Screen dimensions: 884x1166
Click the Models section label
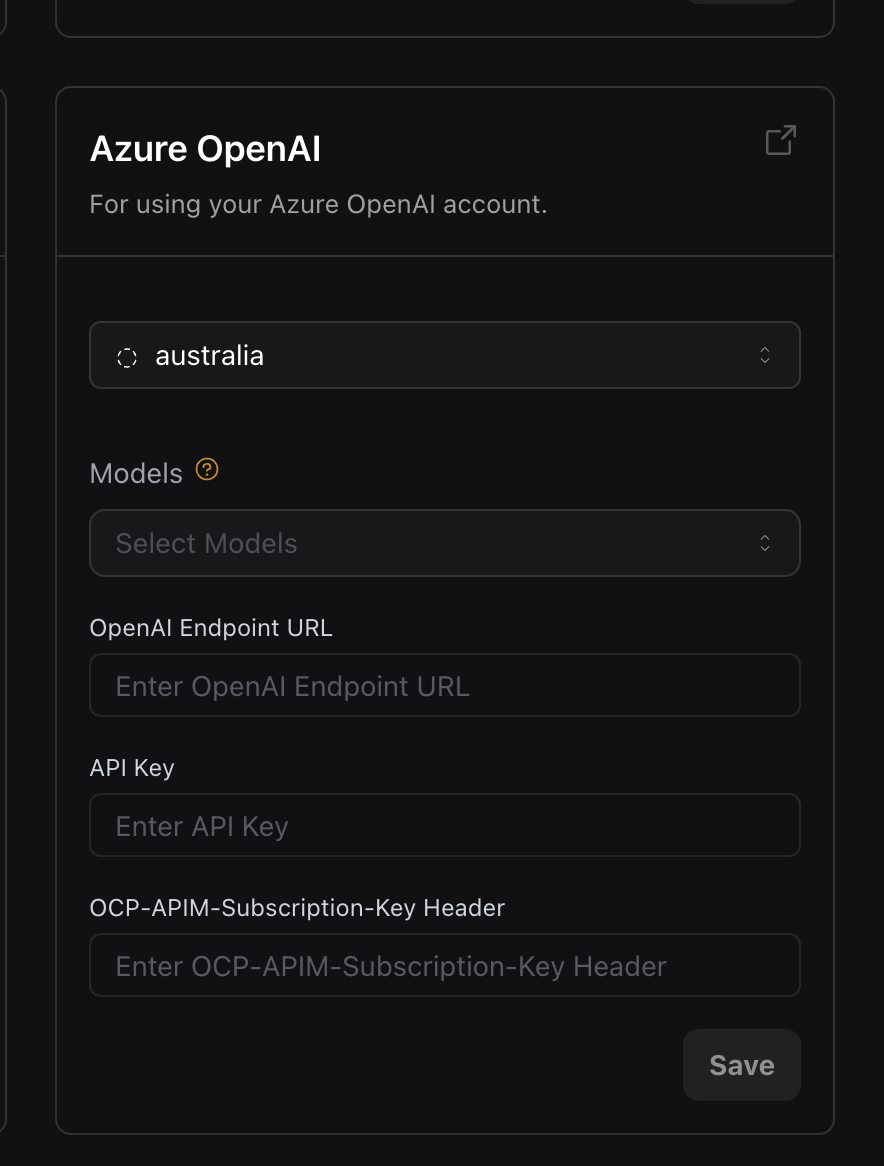tap(135, 472)
